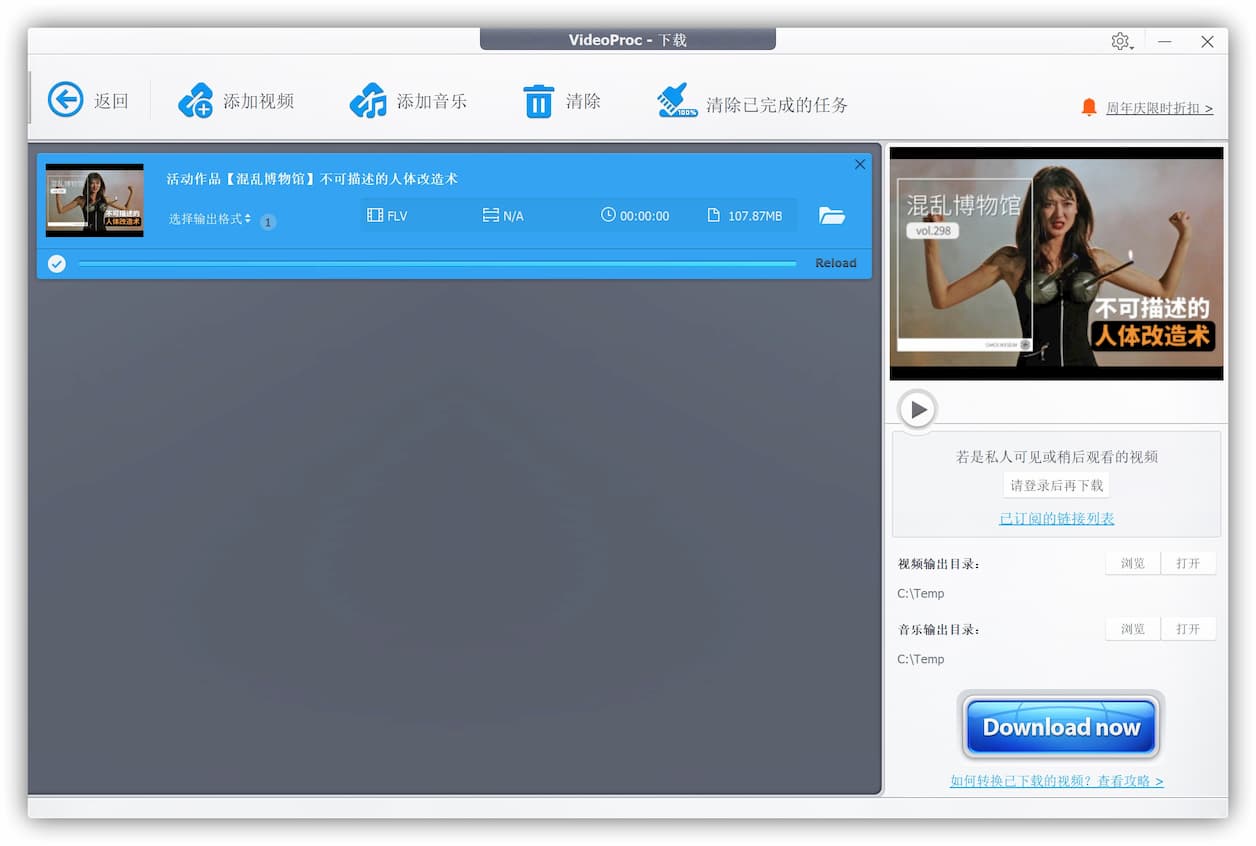Image resolution: width=1256 pixels, height=846 pixels.
Task: Open the settings gear menu
Action: coord(1121,41)
